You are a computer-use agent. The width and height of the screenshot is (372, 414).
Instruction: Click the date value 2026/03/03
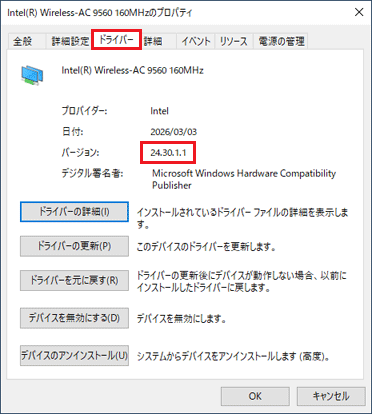coord(174,132)
